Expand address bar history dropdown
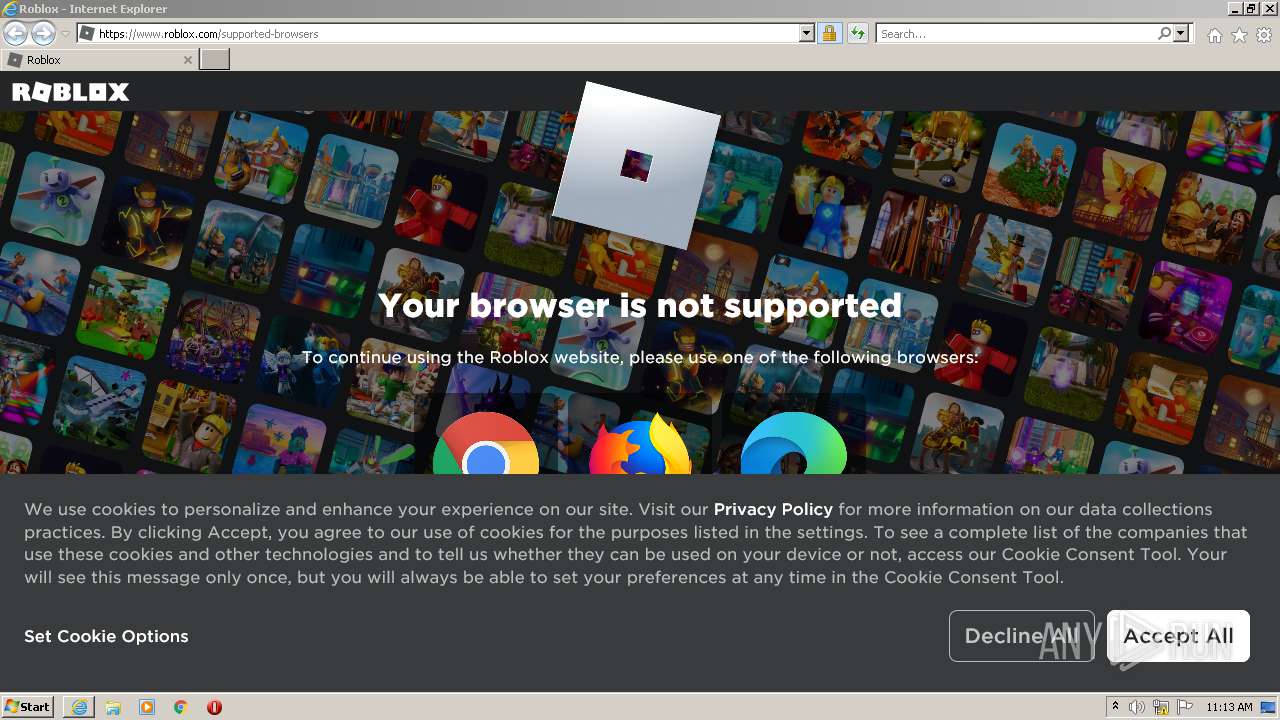Viewport: 1280px width, 720px height. click(x=807, y=34)
